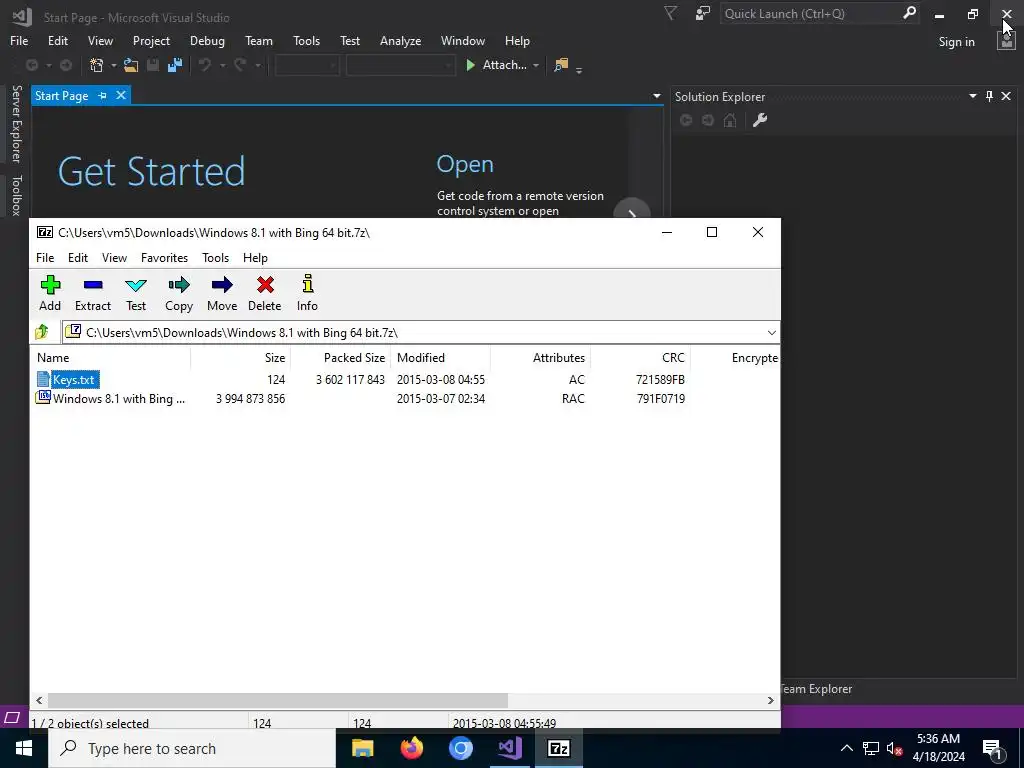Image resolution: width=1024 pixels, height=768 pixels.
Task: Click the 7-Zip taskbar icon
Action: pyautogui.click(x=558, y=748)
